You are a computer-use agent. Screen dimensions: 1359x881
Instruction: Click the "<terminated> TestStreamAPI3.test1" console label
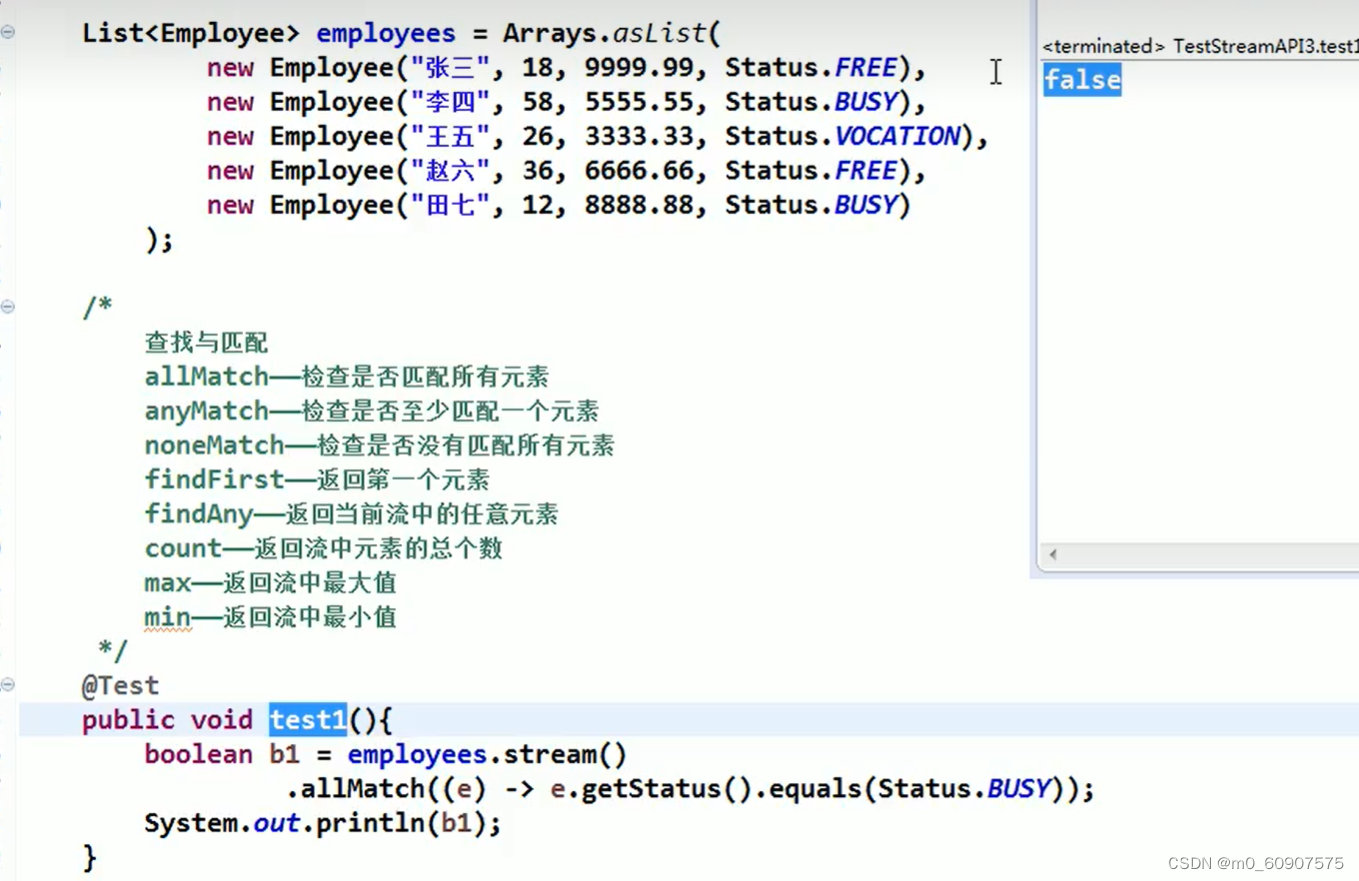coord(1200,46)
